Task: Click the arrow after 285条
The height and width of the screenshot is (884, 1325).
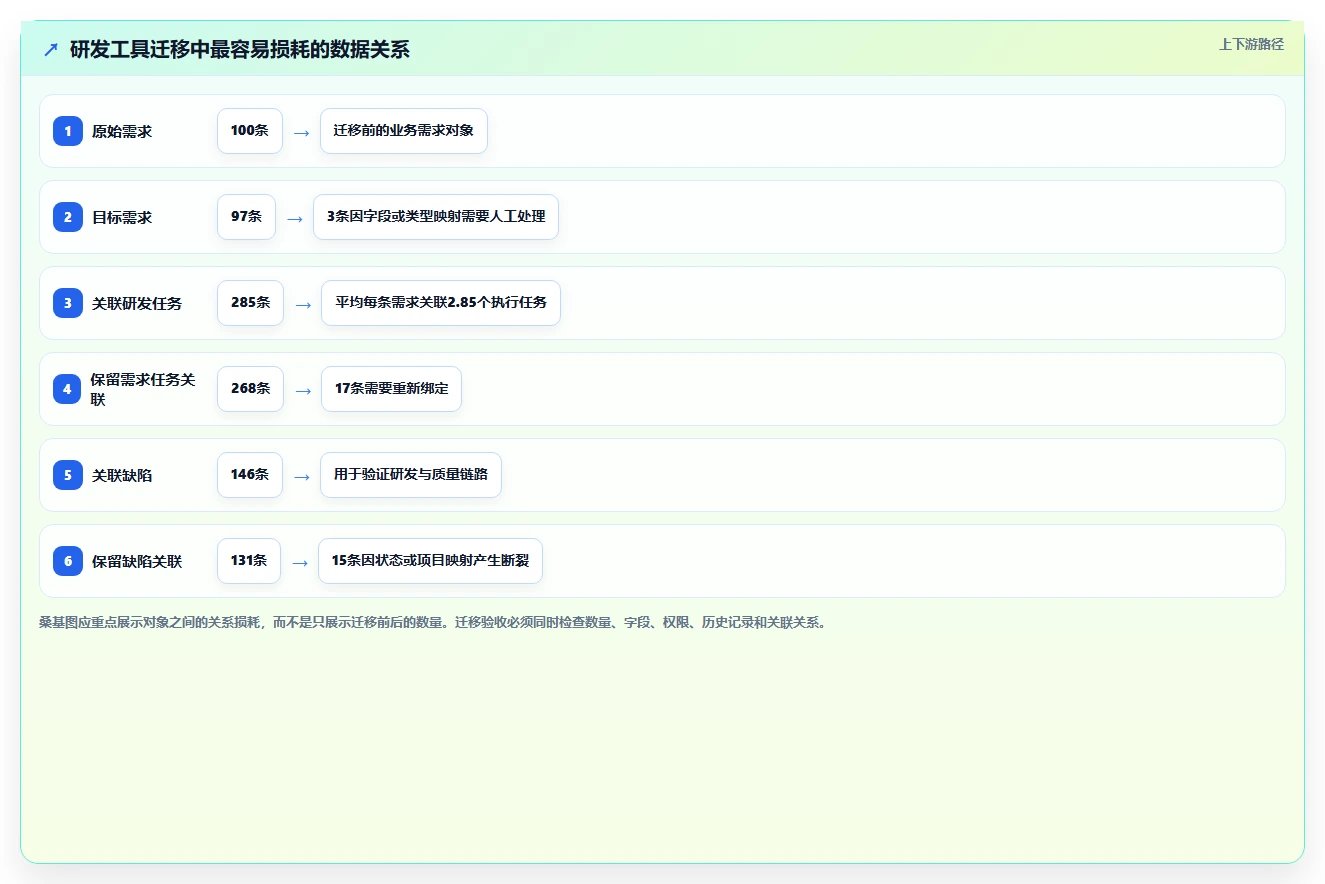Action: (303, 304)
